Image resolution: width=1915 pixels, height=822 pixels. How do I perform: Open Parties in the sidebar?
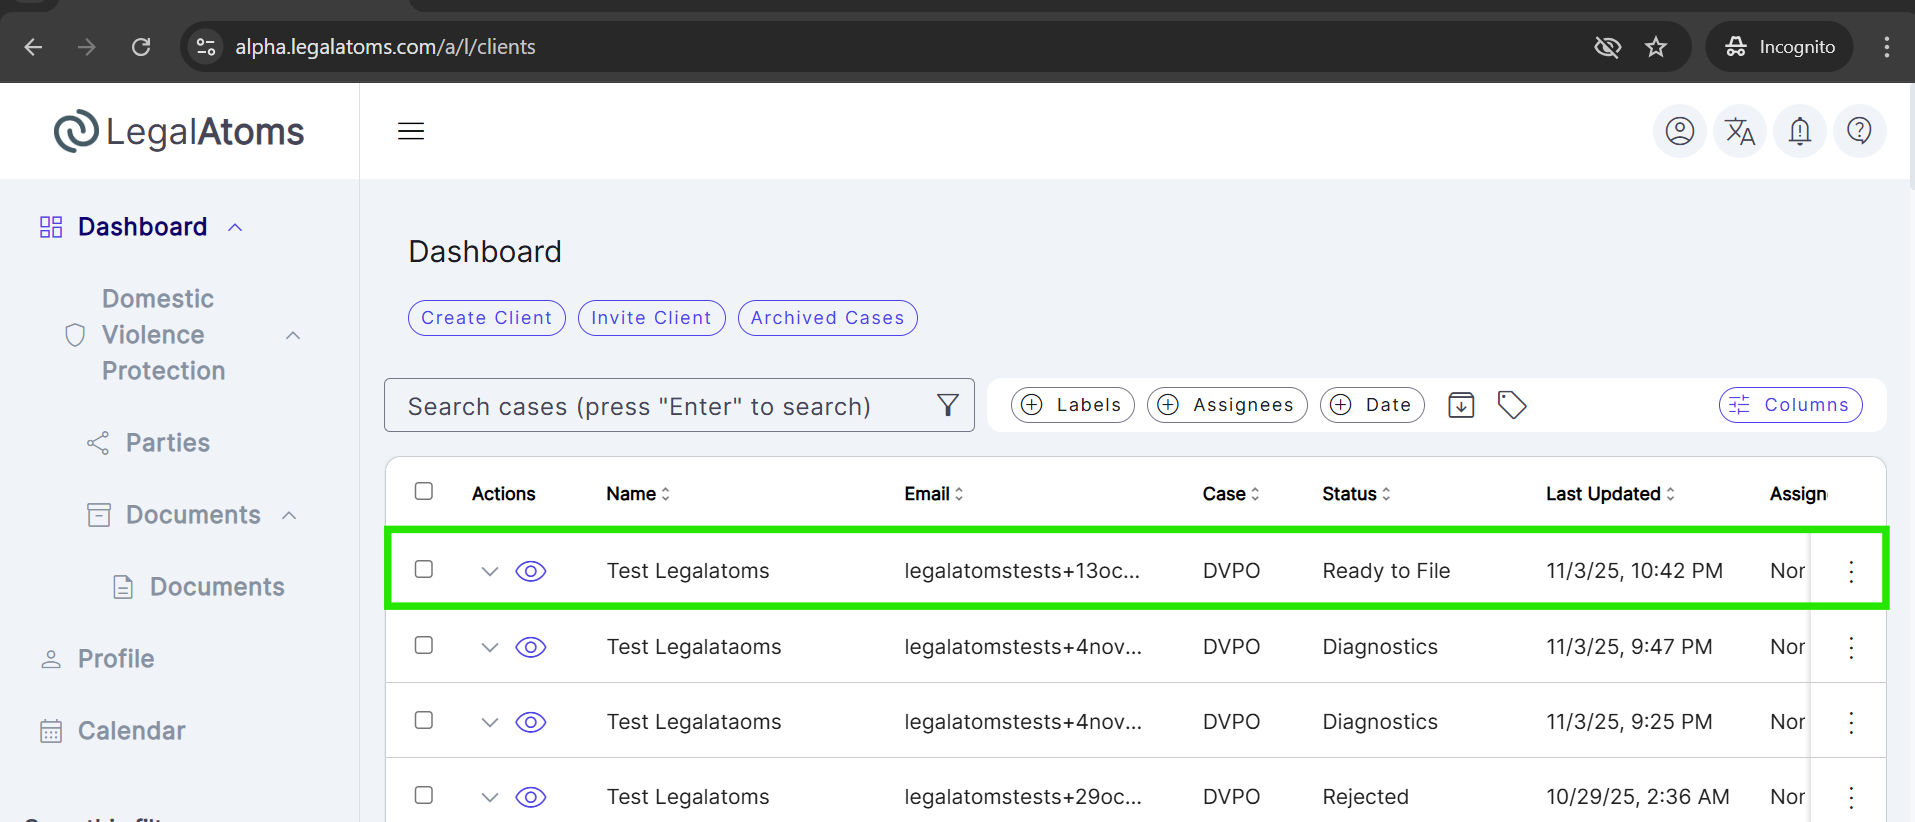167,443
